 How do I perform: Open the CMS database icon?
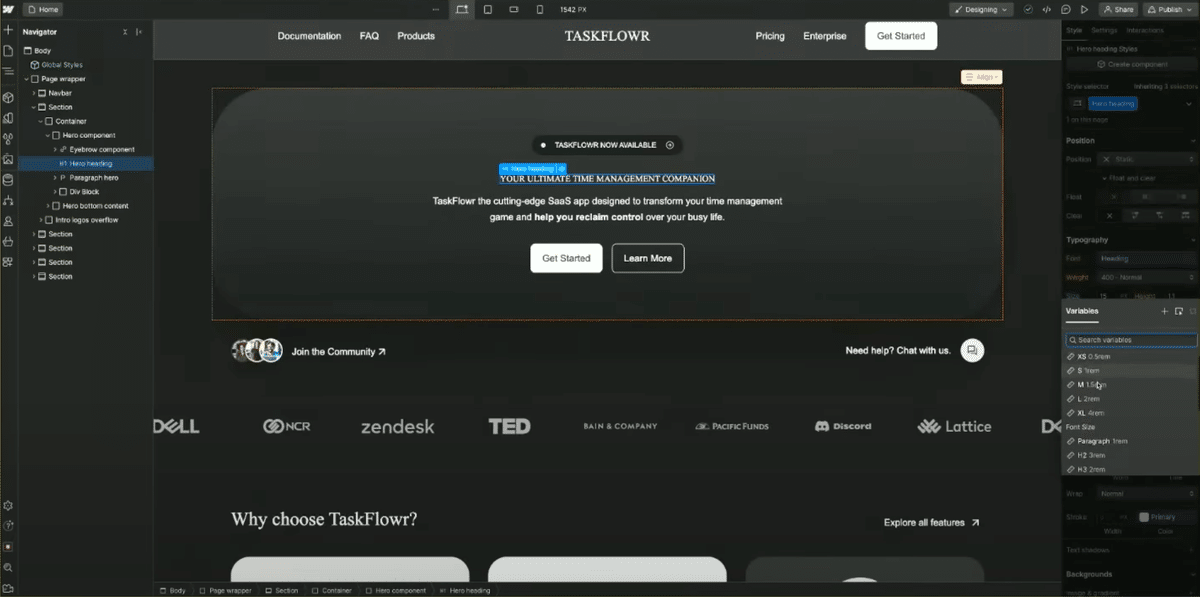coord(8,180)
